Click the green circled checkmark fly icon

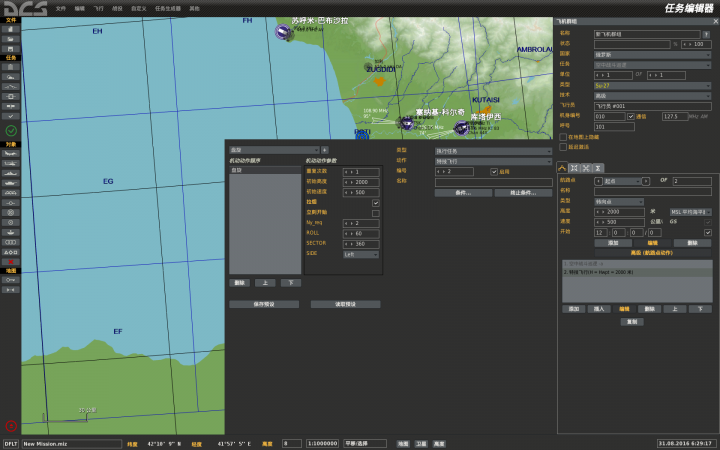pyautogui.click(x=11, y=131)
